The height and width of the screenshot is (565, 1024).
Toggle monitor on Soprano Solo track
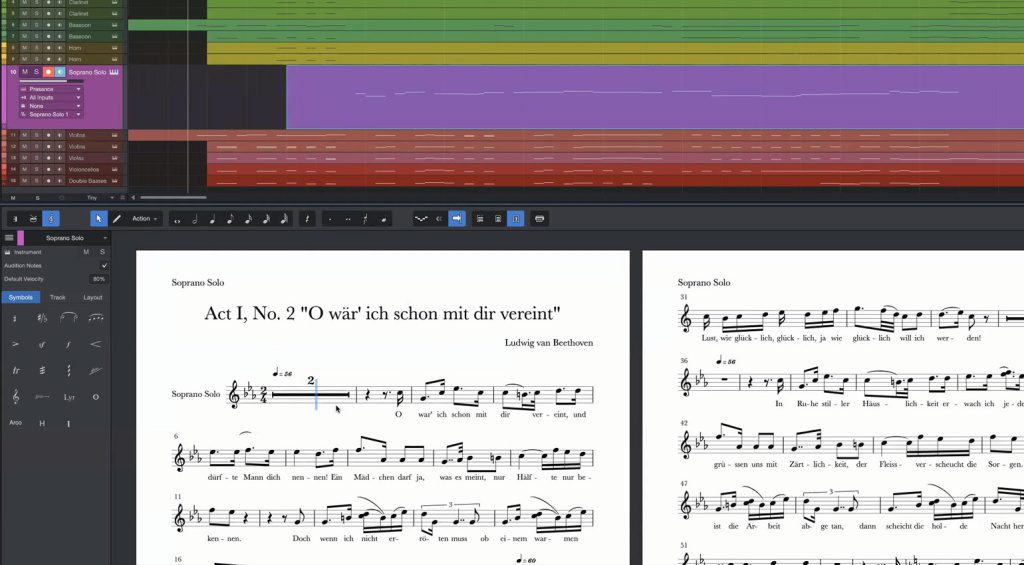tap(59, 72)
